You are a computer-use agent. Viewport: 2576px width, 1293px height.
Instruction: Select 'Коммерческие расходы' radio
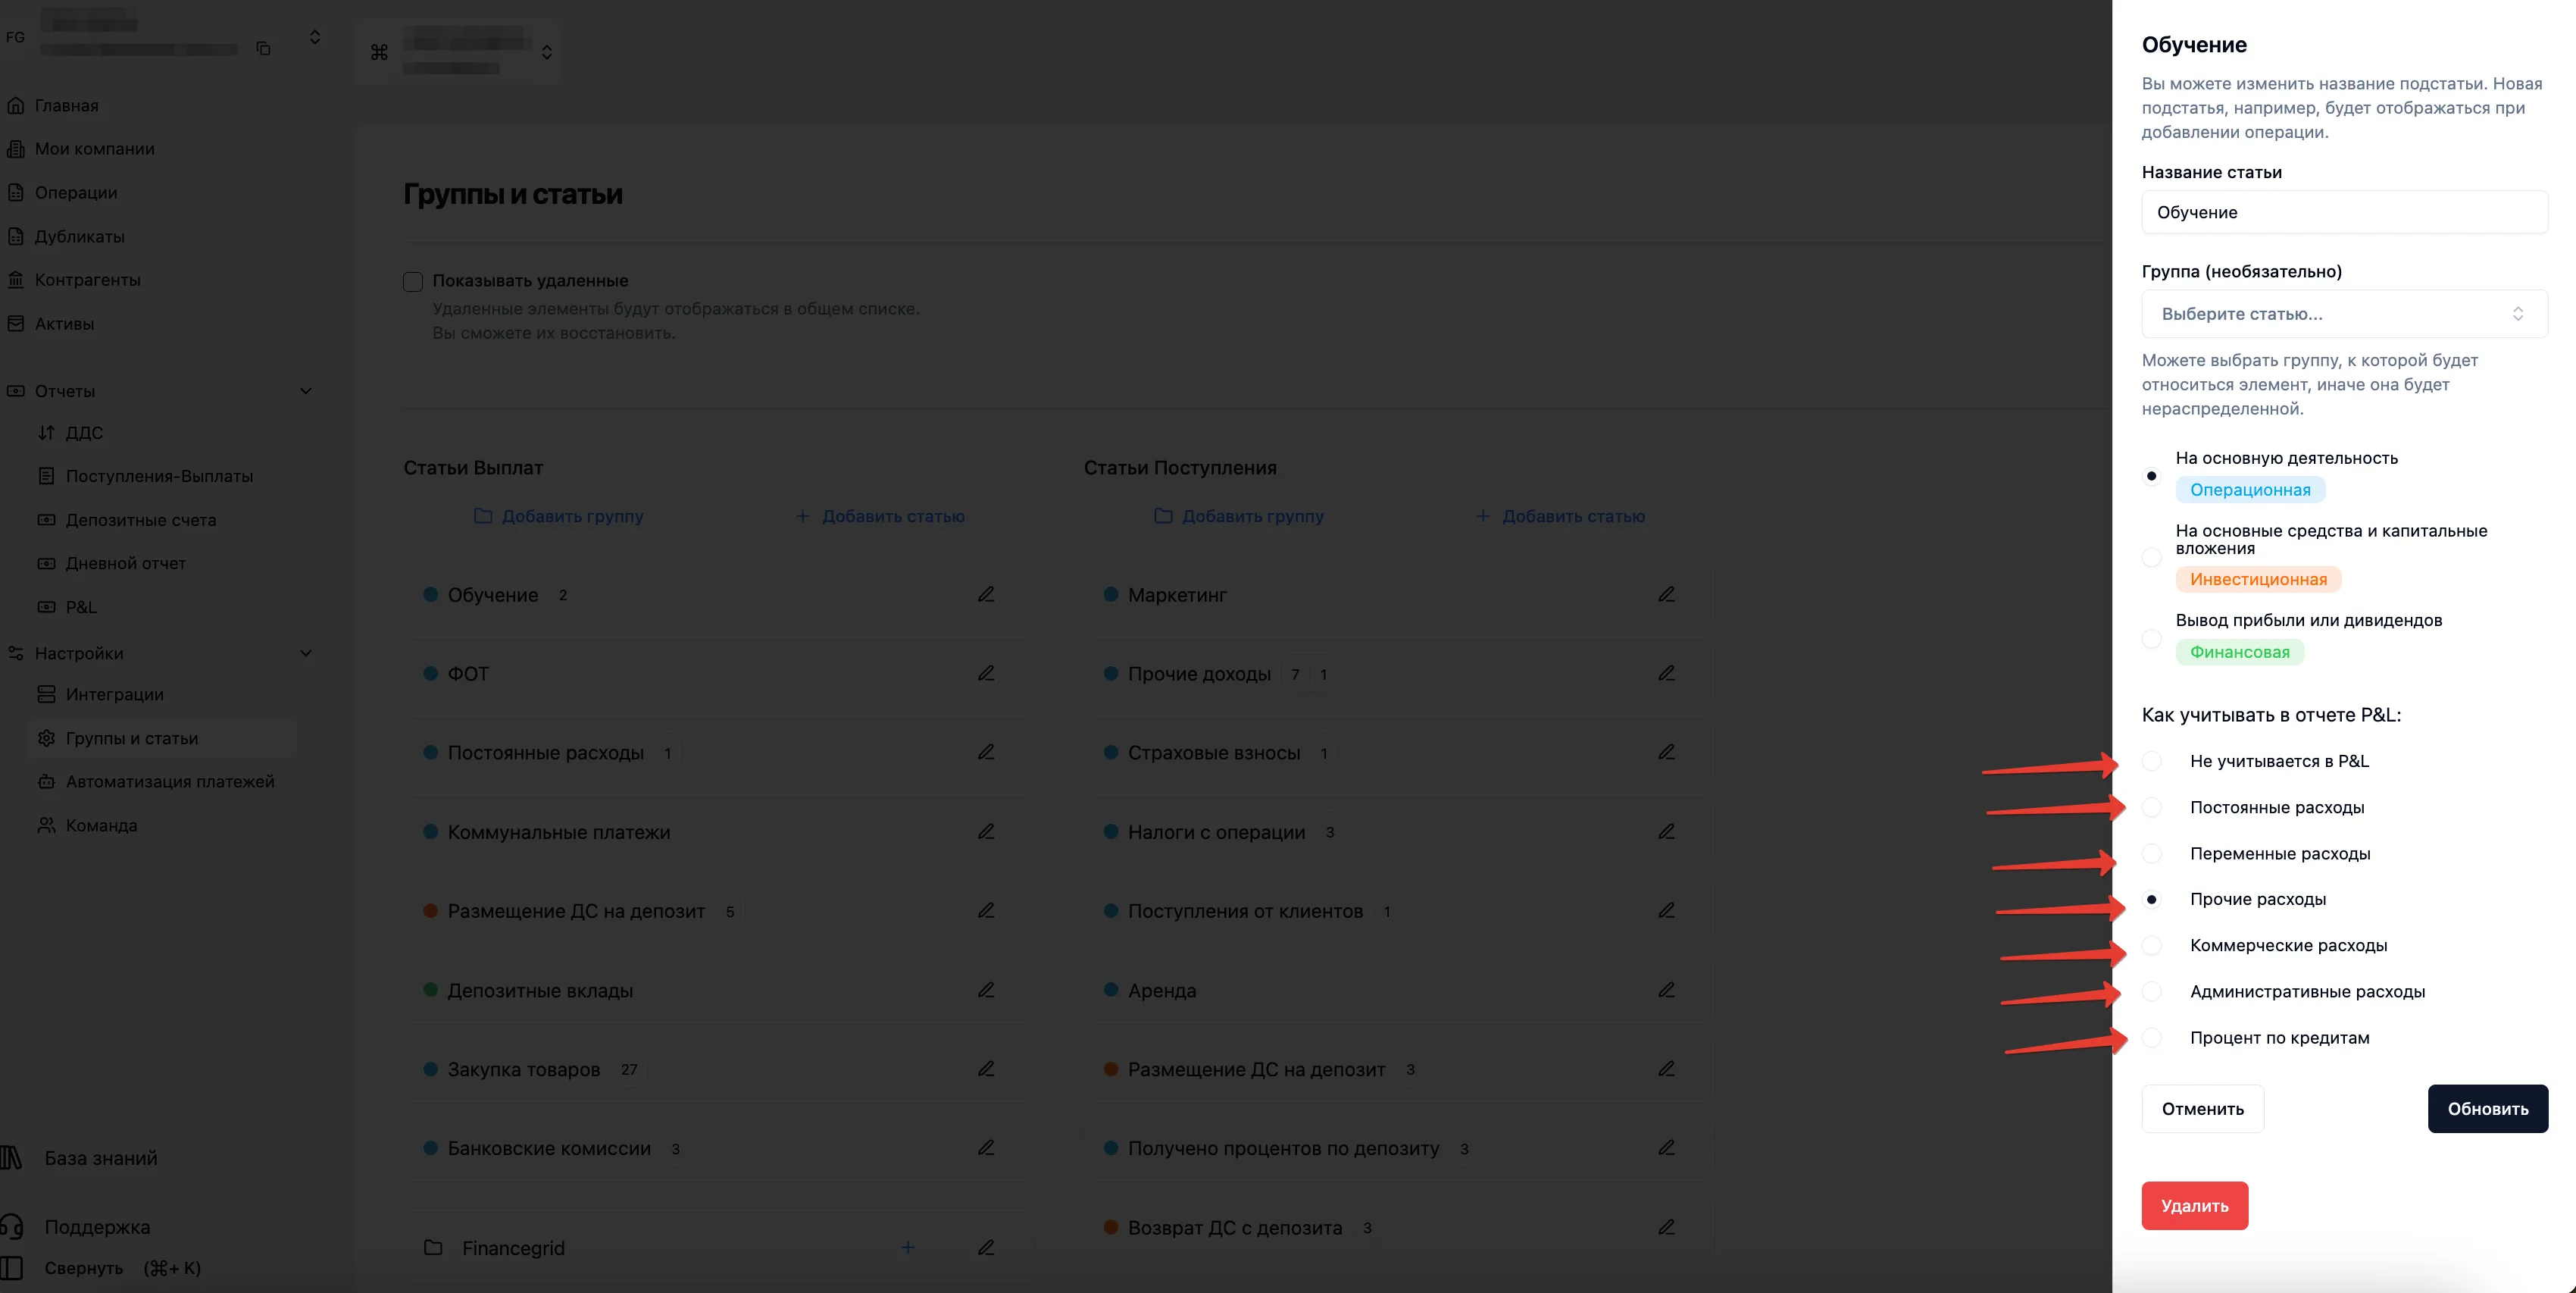2152,945
